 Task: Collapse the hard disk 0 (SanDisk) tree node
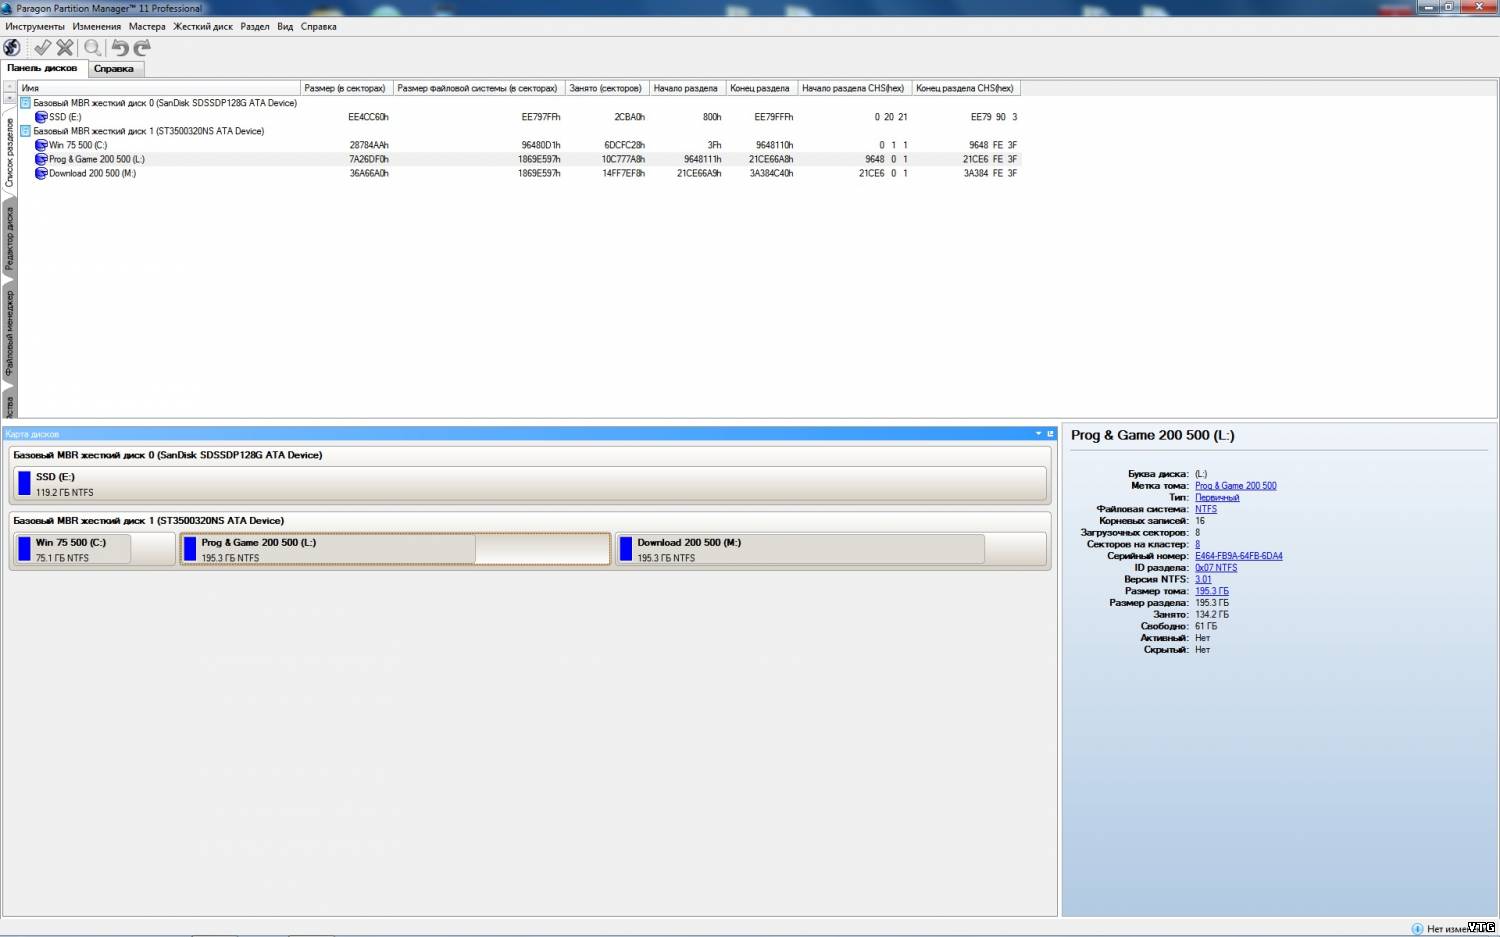tap(26, 103)
